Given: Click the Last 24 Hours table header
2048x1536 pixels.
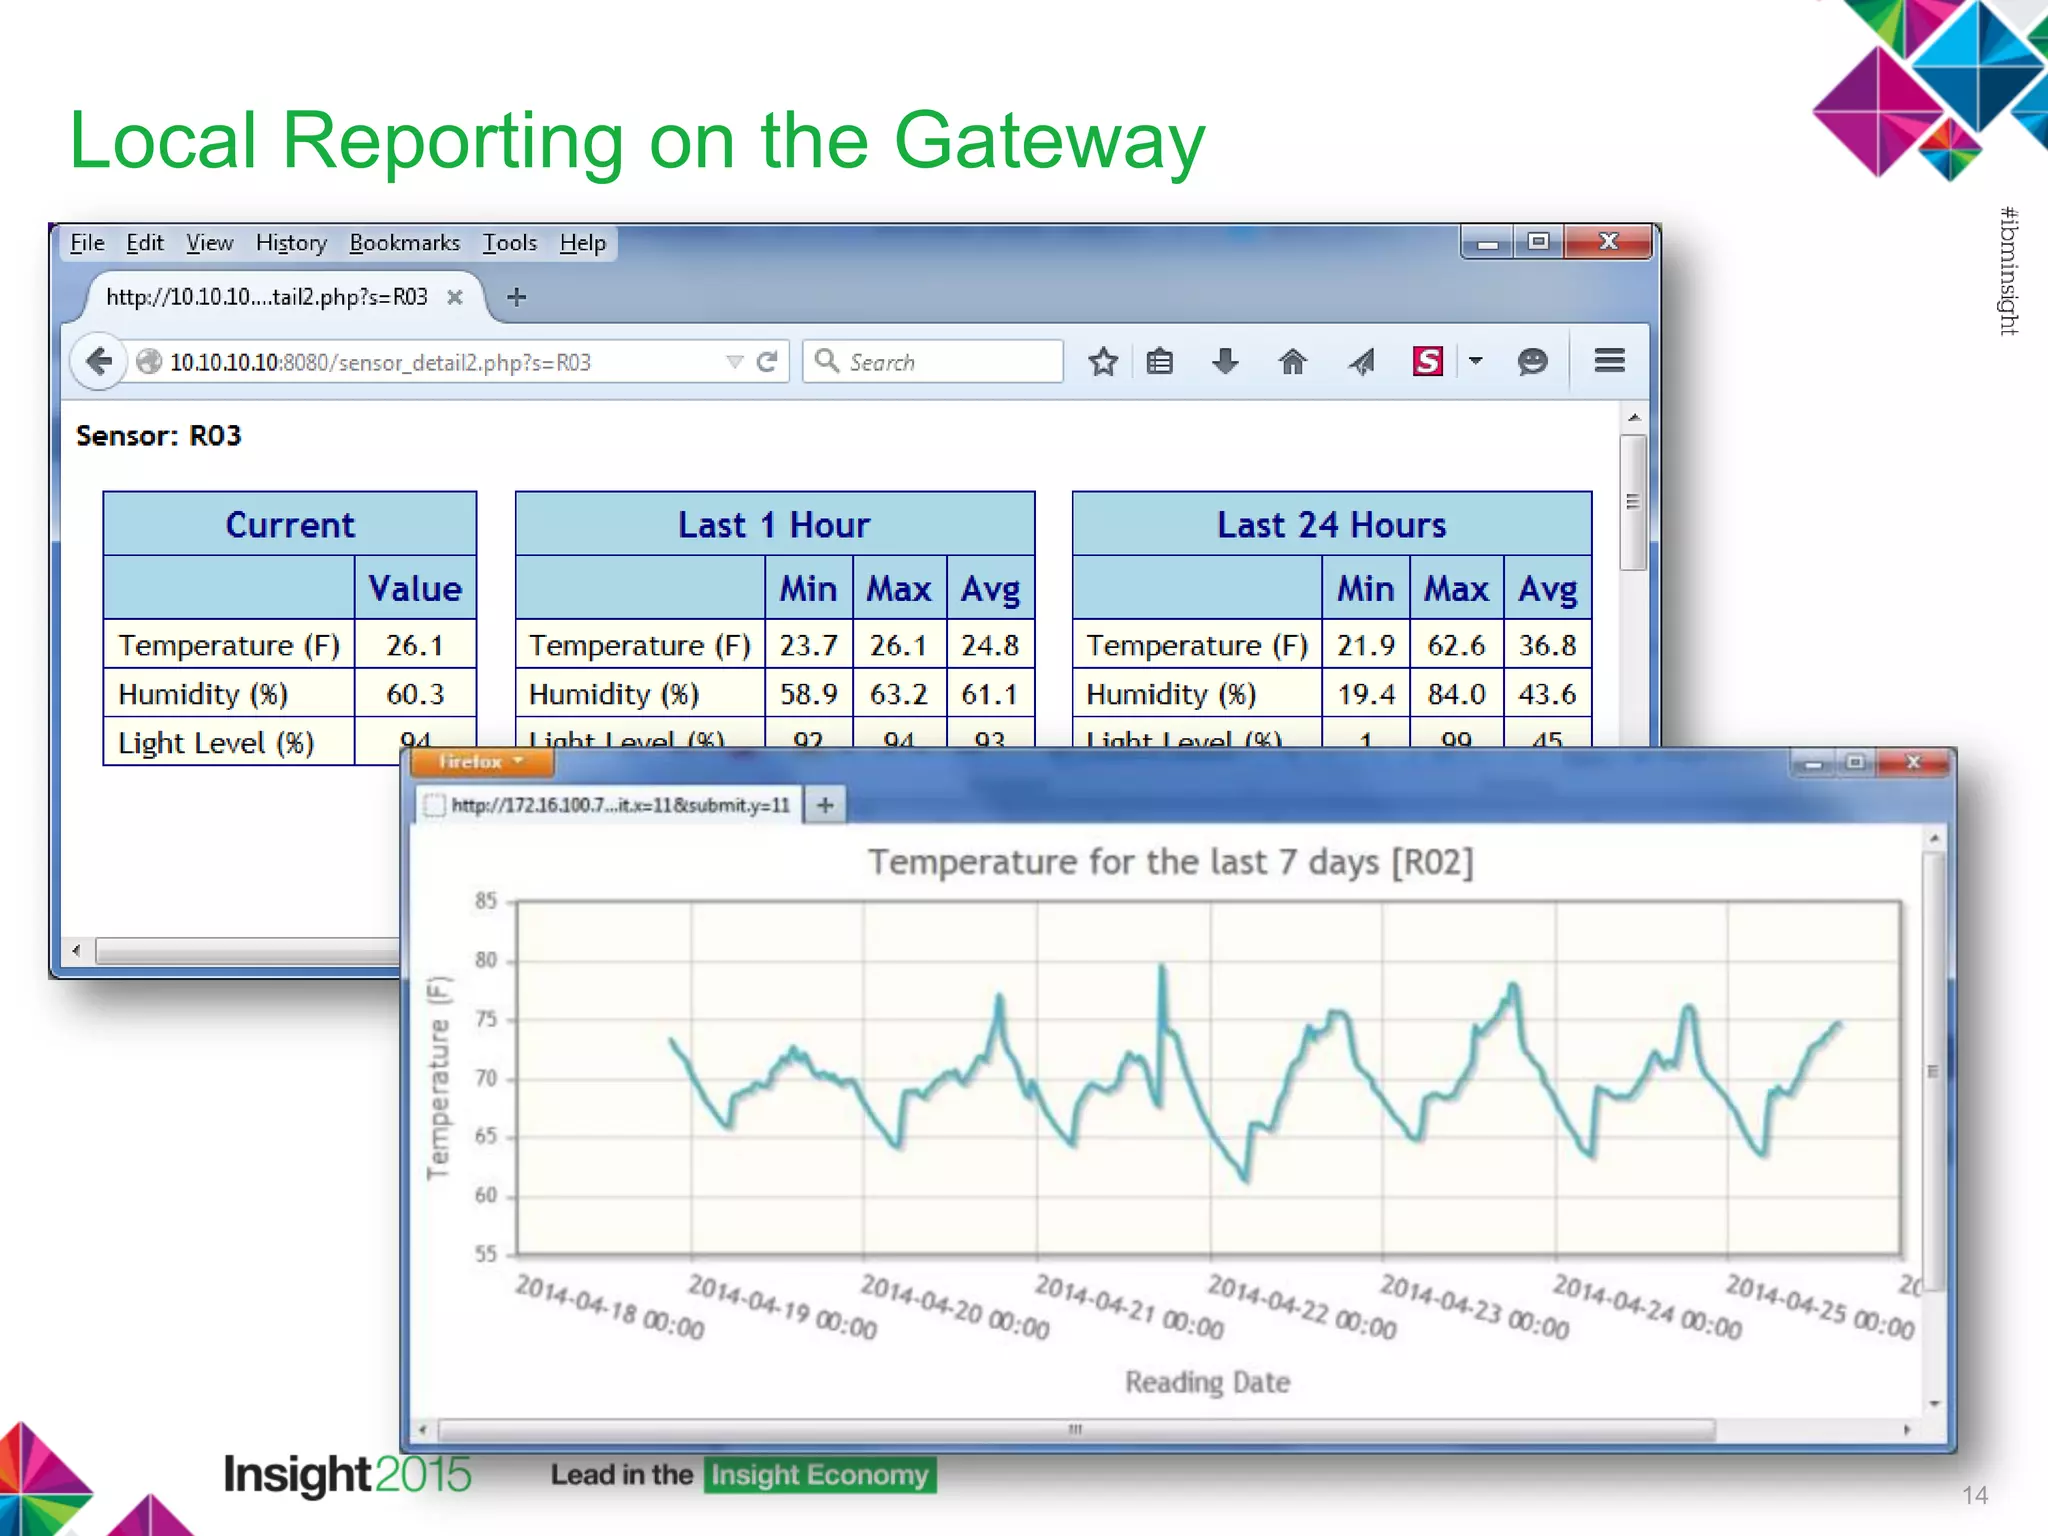Looking at the screenshot, I should (1332, 524).
